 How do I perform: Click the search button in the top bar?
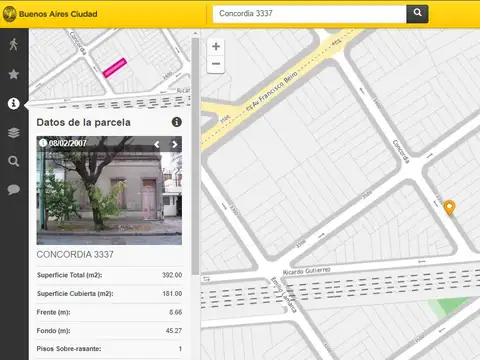417,14
